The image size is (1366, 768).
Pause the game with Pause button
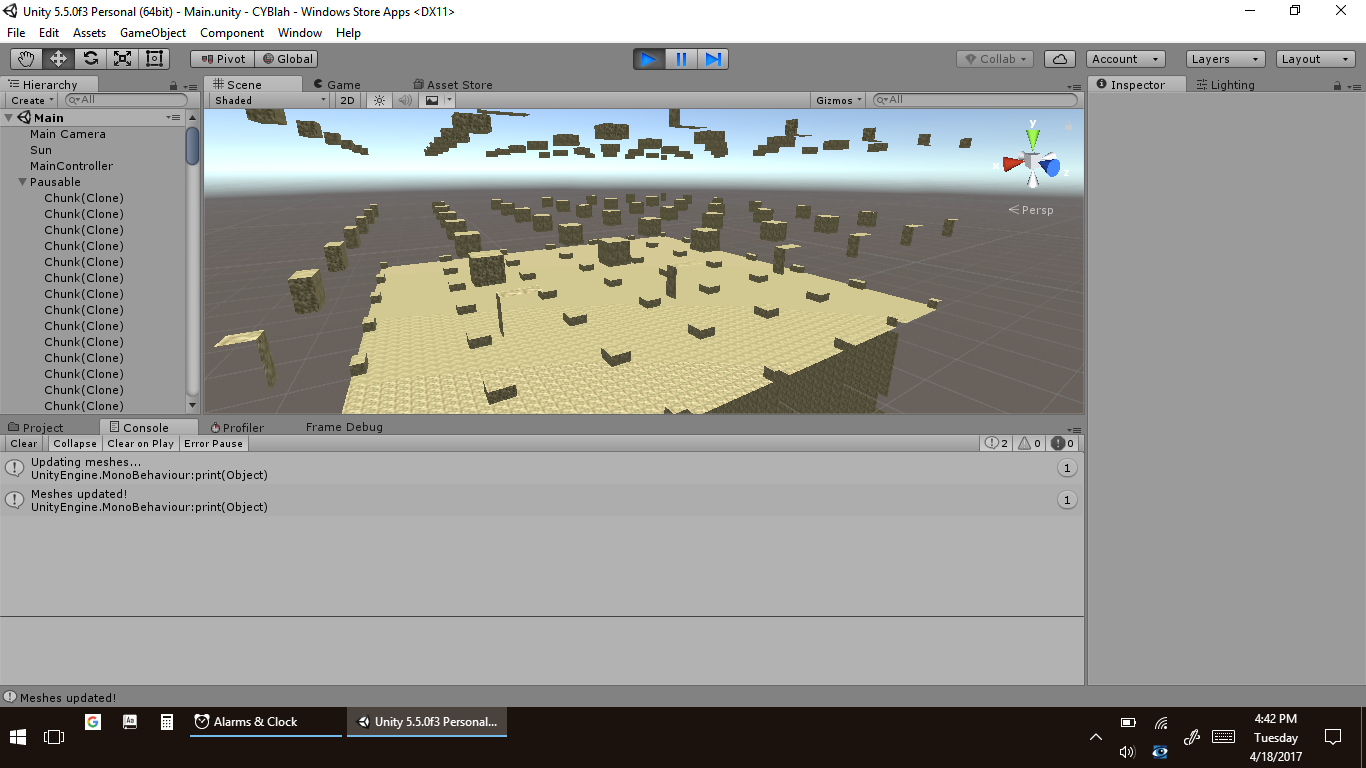[x=681, y=59]
